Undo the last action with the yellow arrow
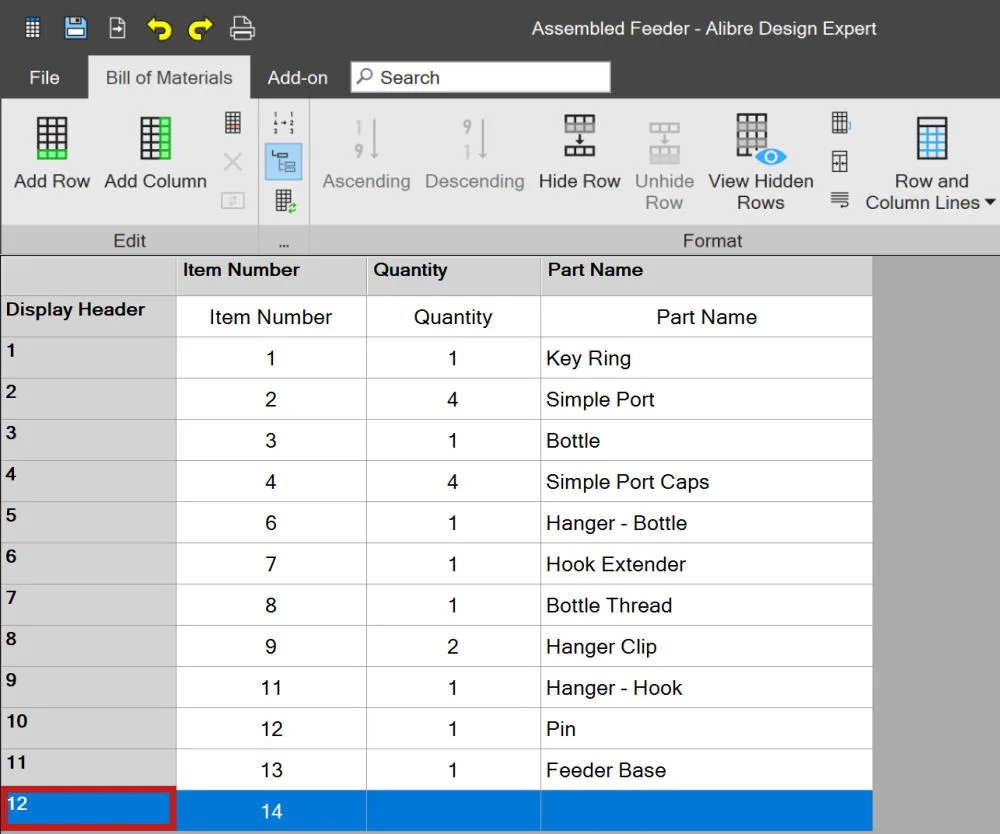Viewport: 1000px width, 834px height. (159, 29)
